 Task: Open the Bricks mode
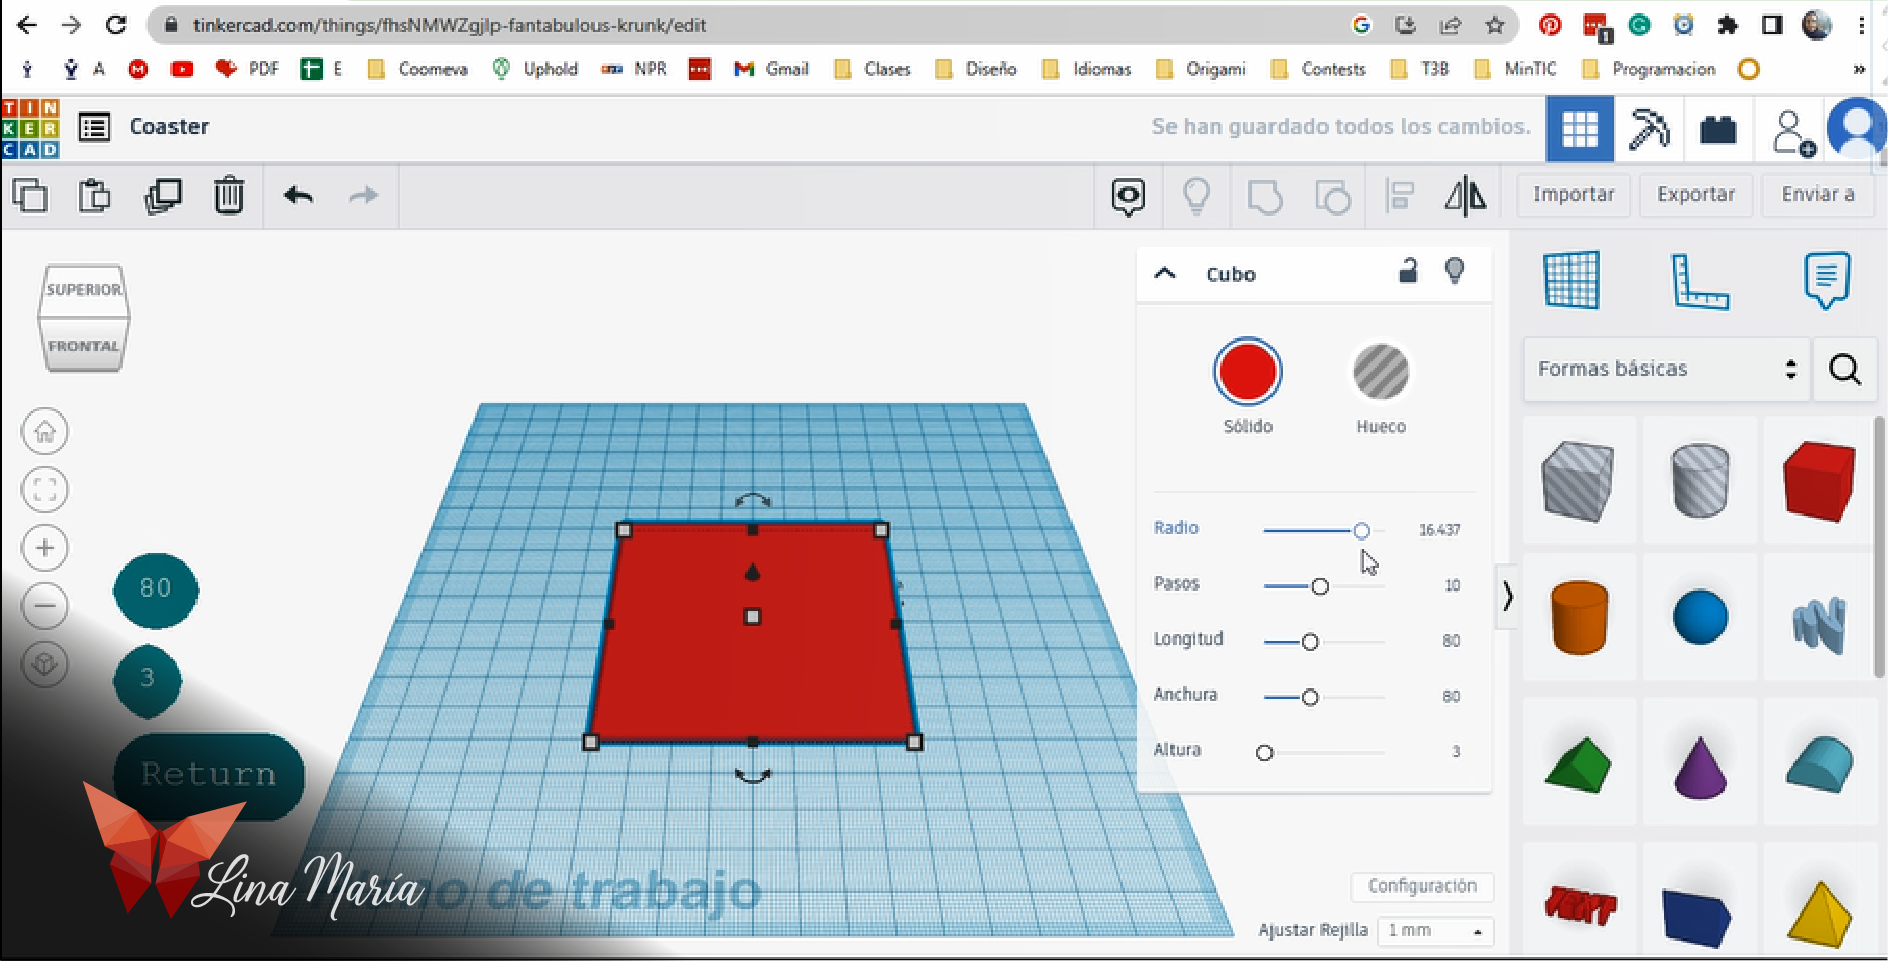click(x=1718, y=129)
